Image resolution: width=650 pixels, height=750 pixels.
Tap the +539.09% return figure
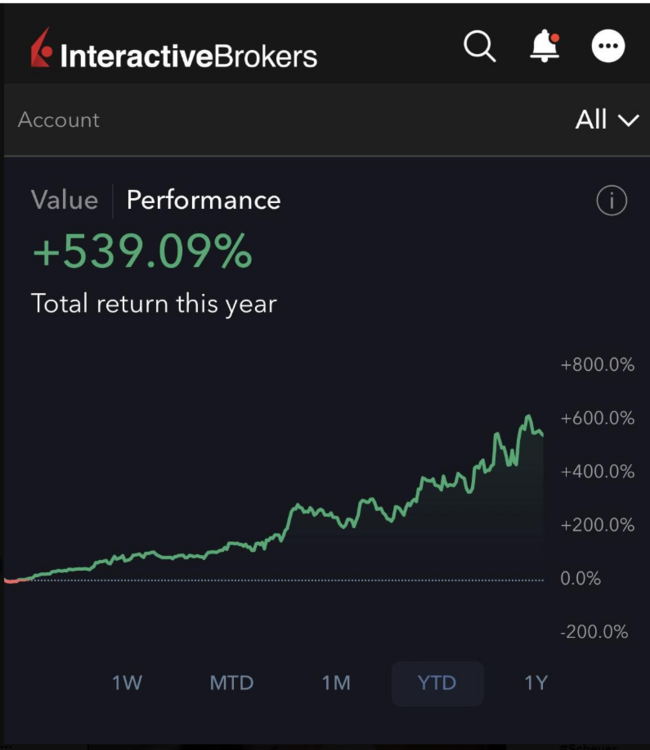142,251
